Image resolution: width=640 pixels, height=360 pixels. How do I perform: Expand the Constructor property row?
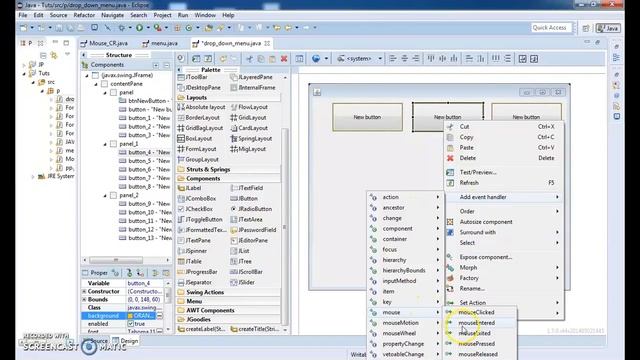(x=84, y=291)
